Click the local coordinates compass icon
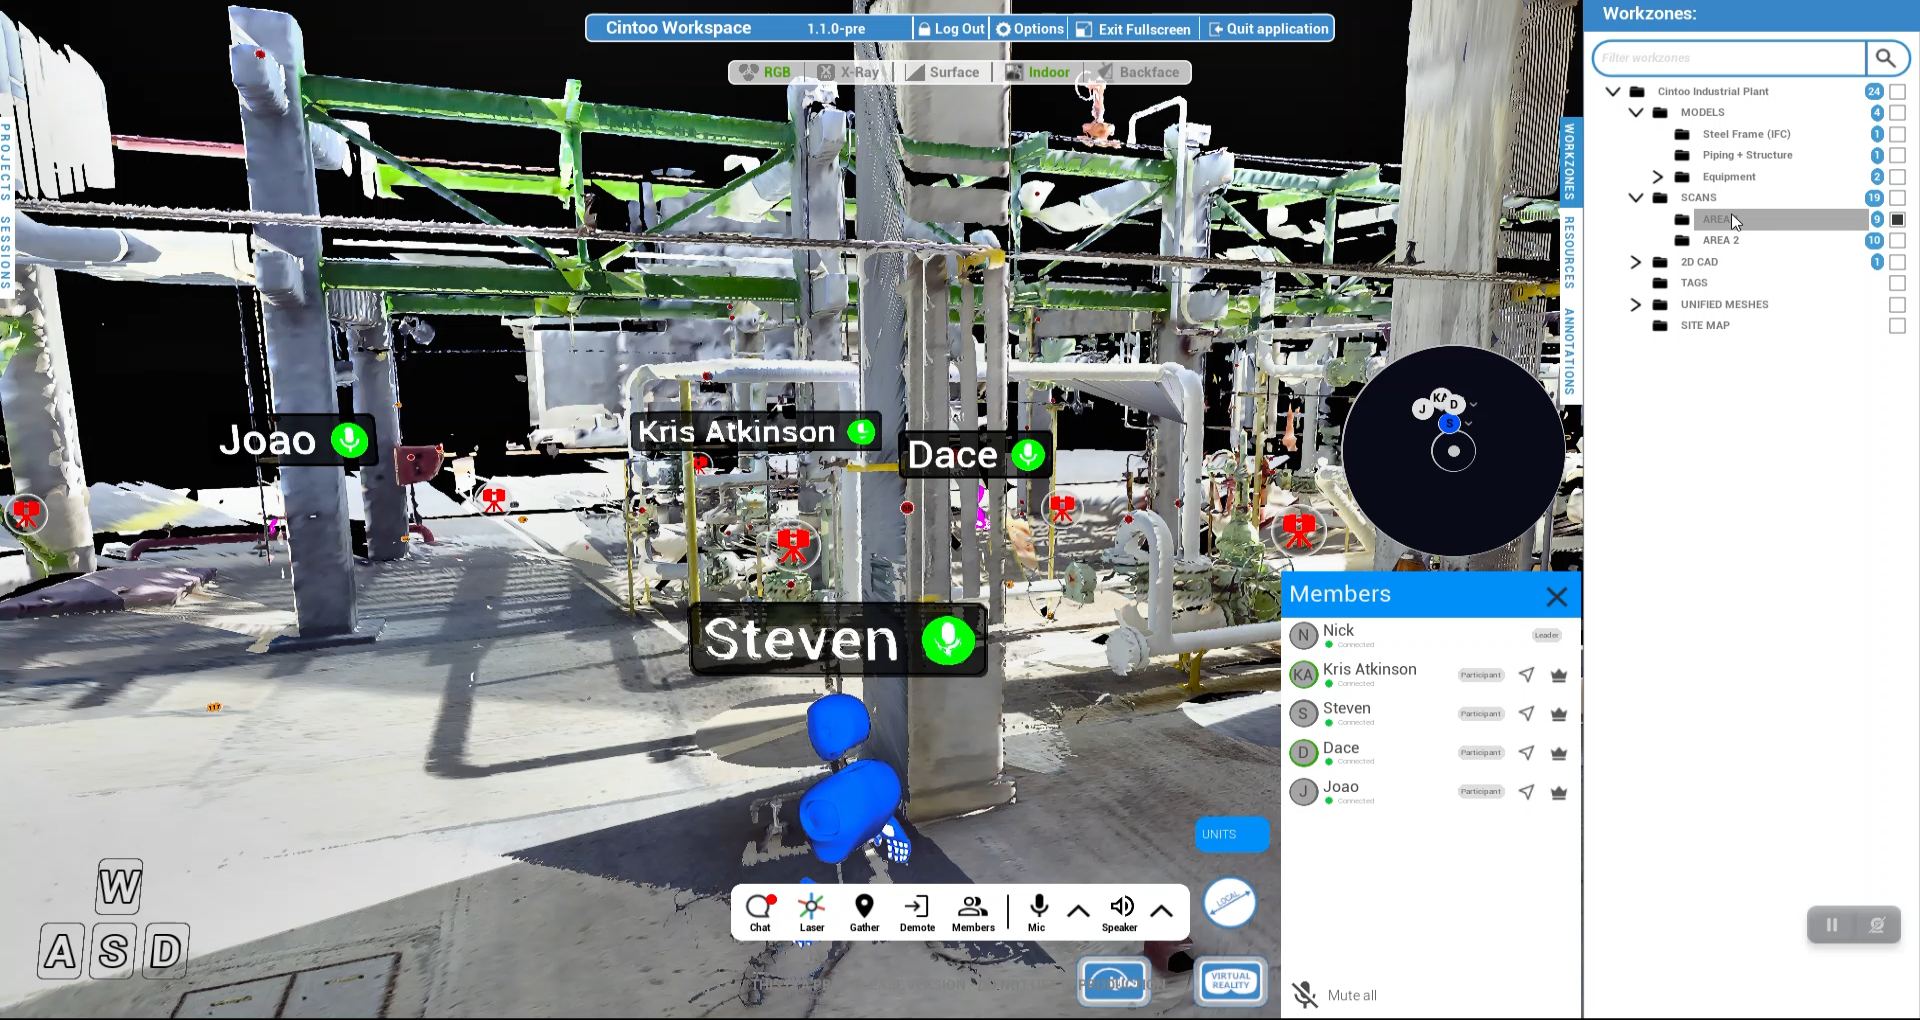Viewport: 1920px width, 1020px height. tap(1229, 902)
